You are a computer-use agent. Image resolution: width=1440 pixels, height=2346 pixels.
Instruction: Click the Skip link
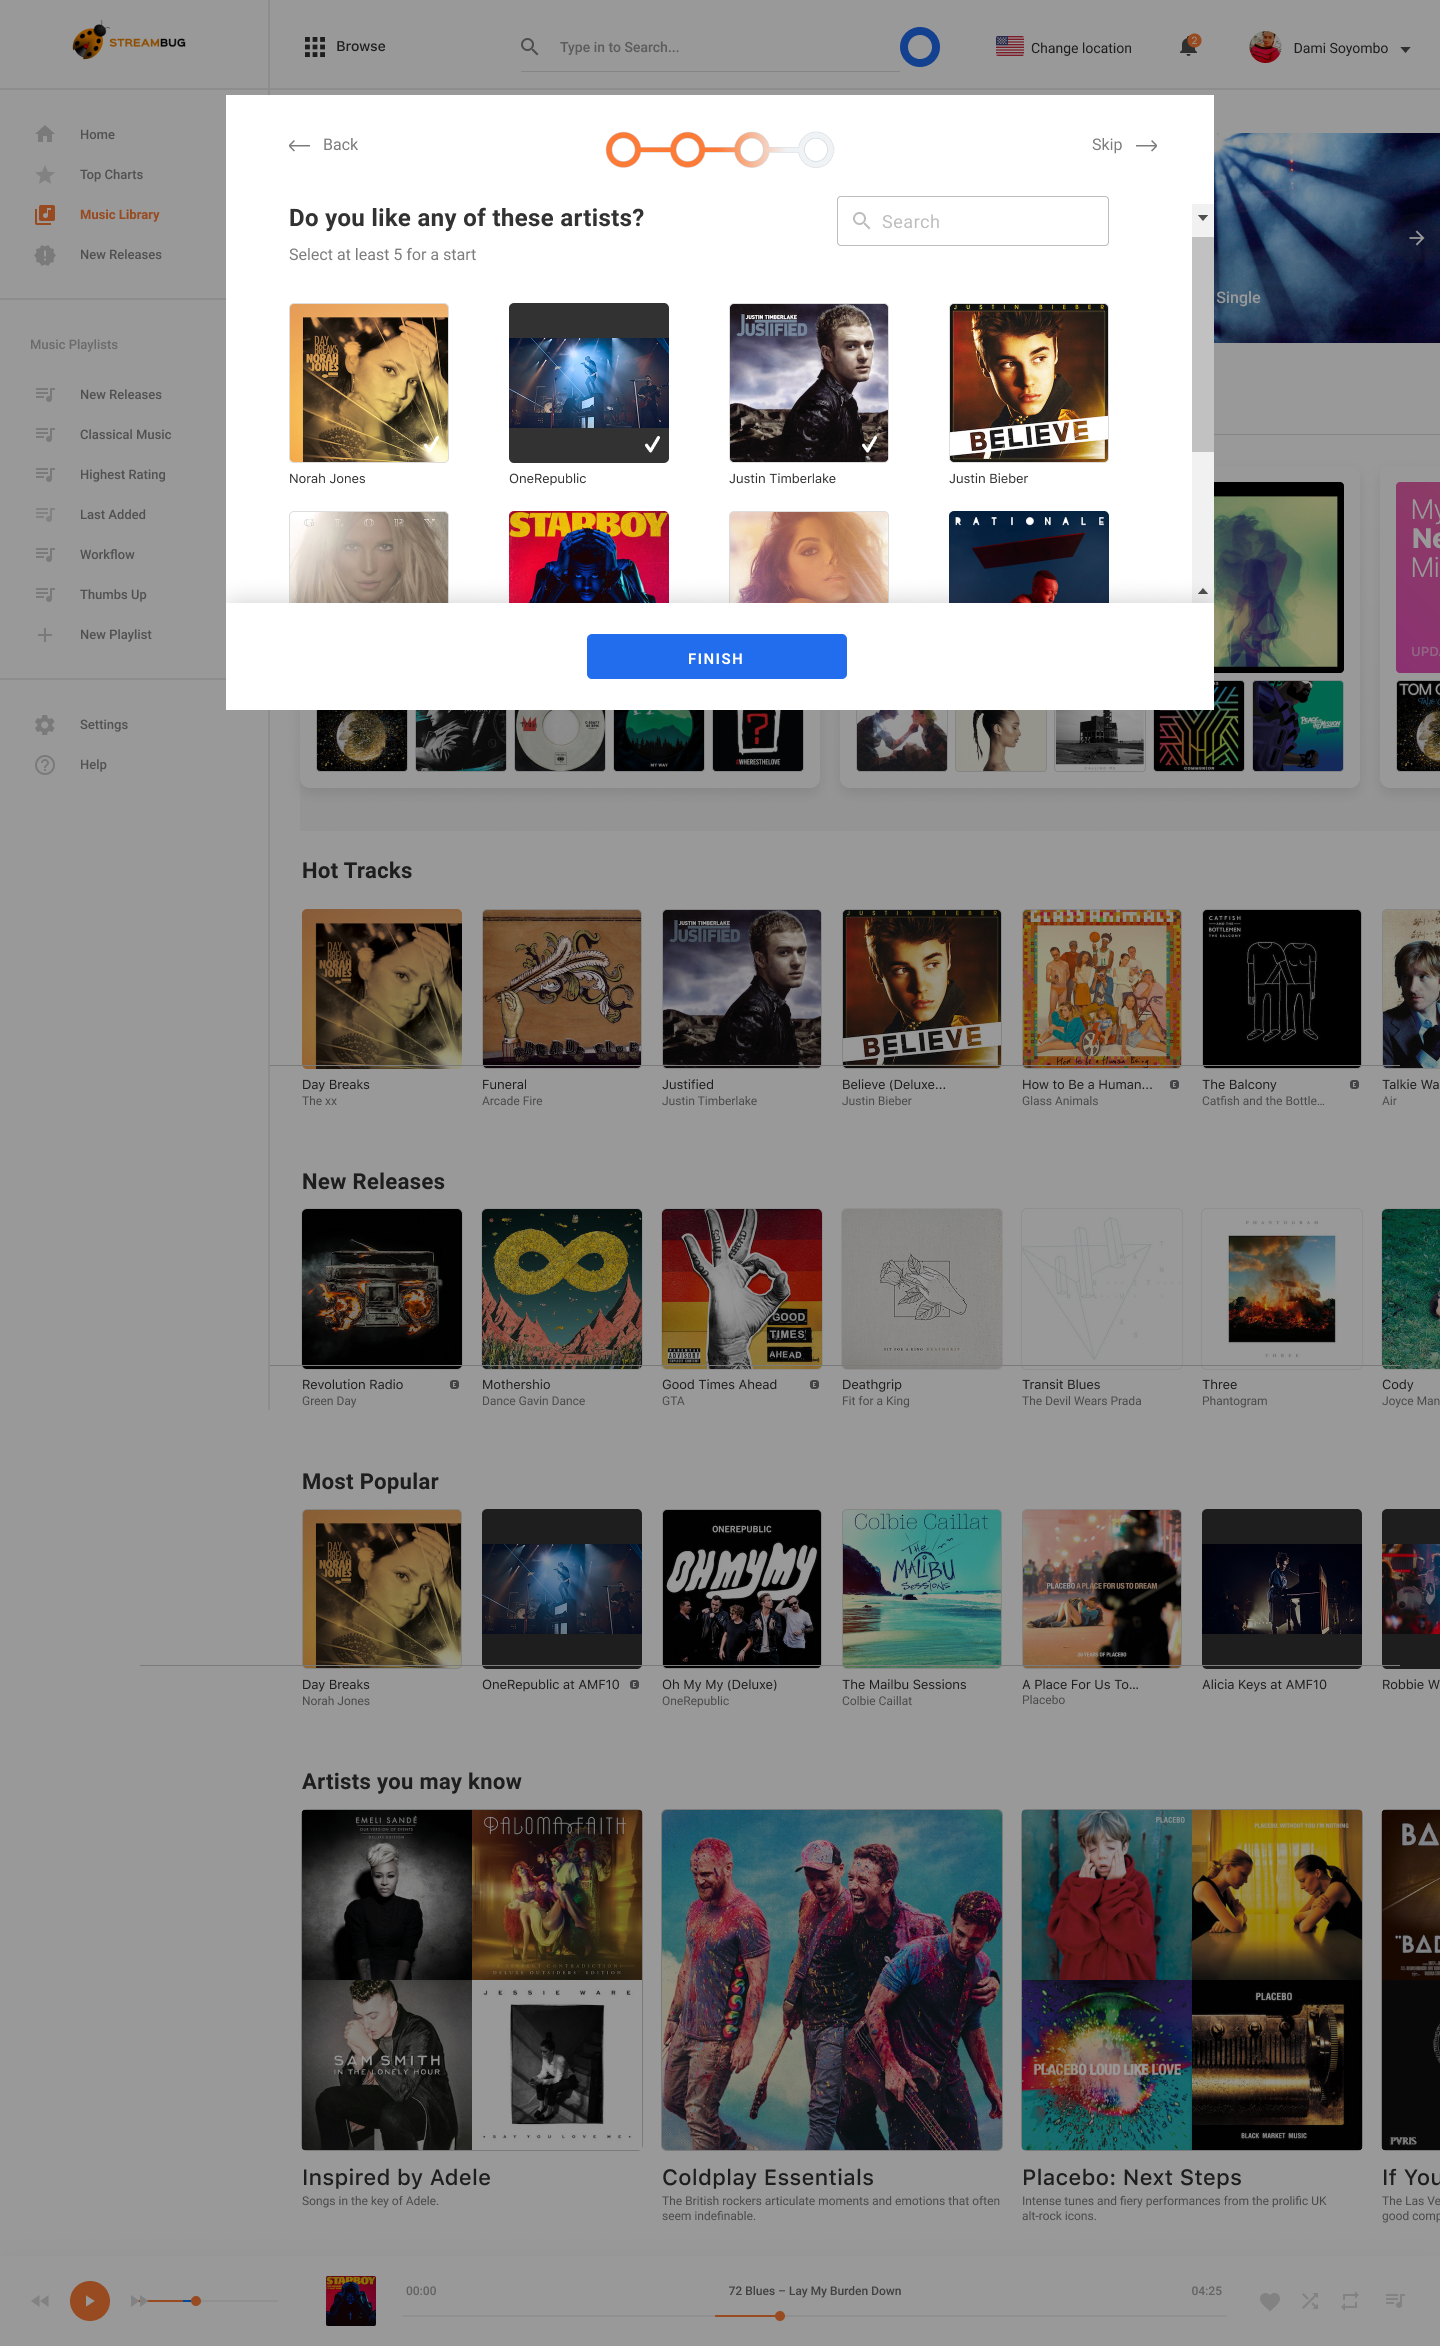(1107, 145)
